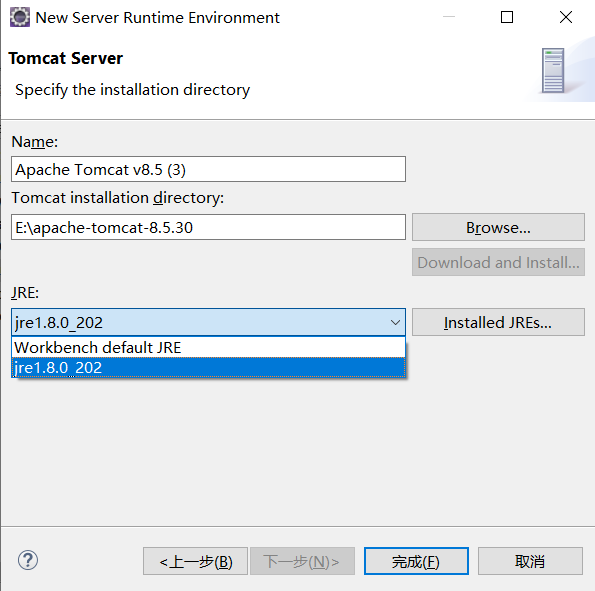The image size is (595, 591).
Task: Open the Browse... directory chooser
Action: pos(498,227)
